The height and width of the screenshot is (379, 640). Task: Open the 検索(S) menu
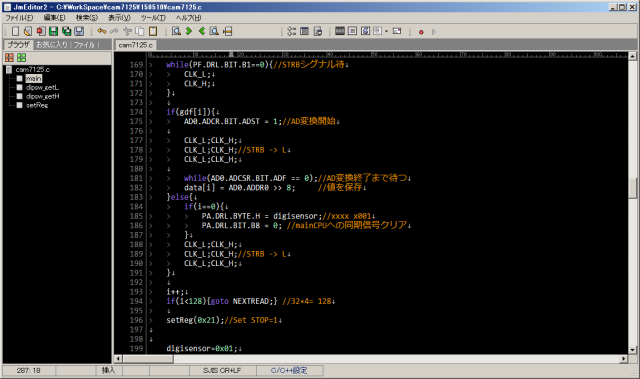click(x=87, y=18)
